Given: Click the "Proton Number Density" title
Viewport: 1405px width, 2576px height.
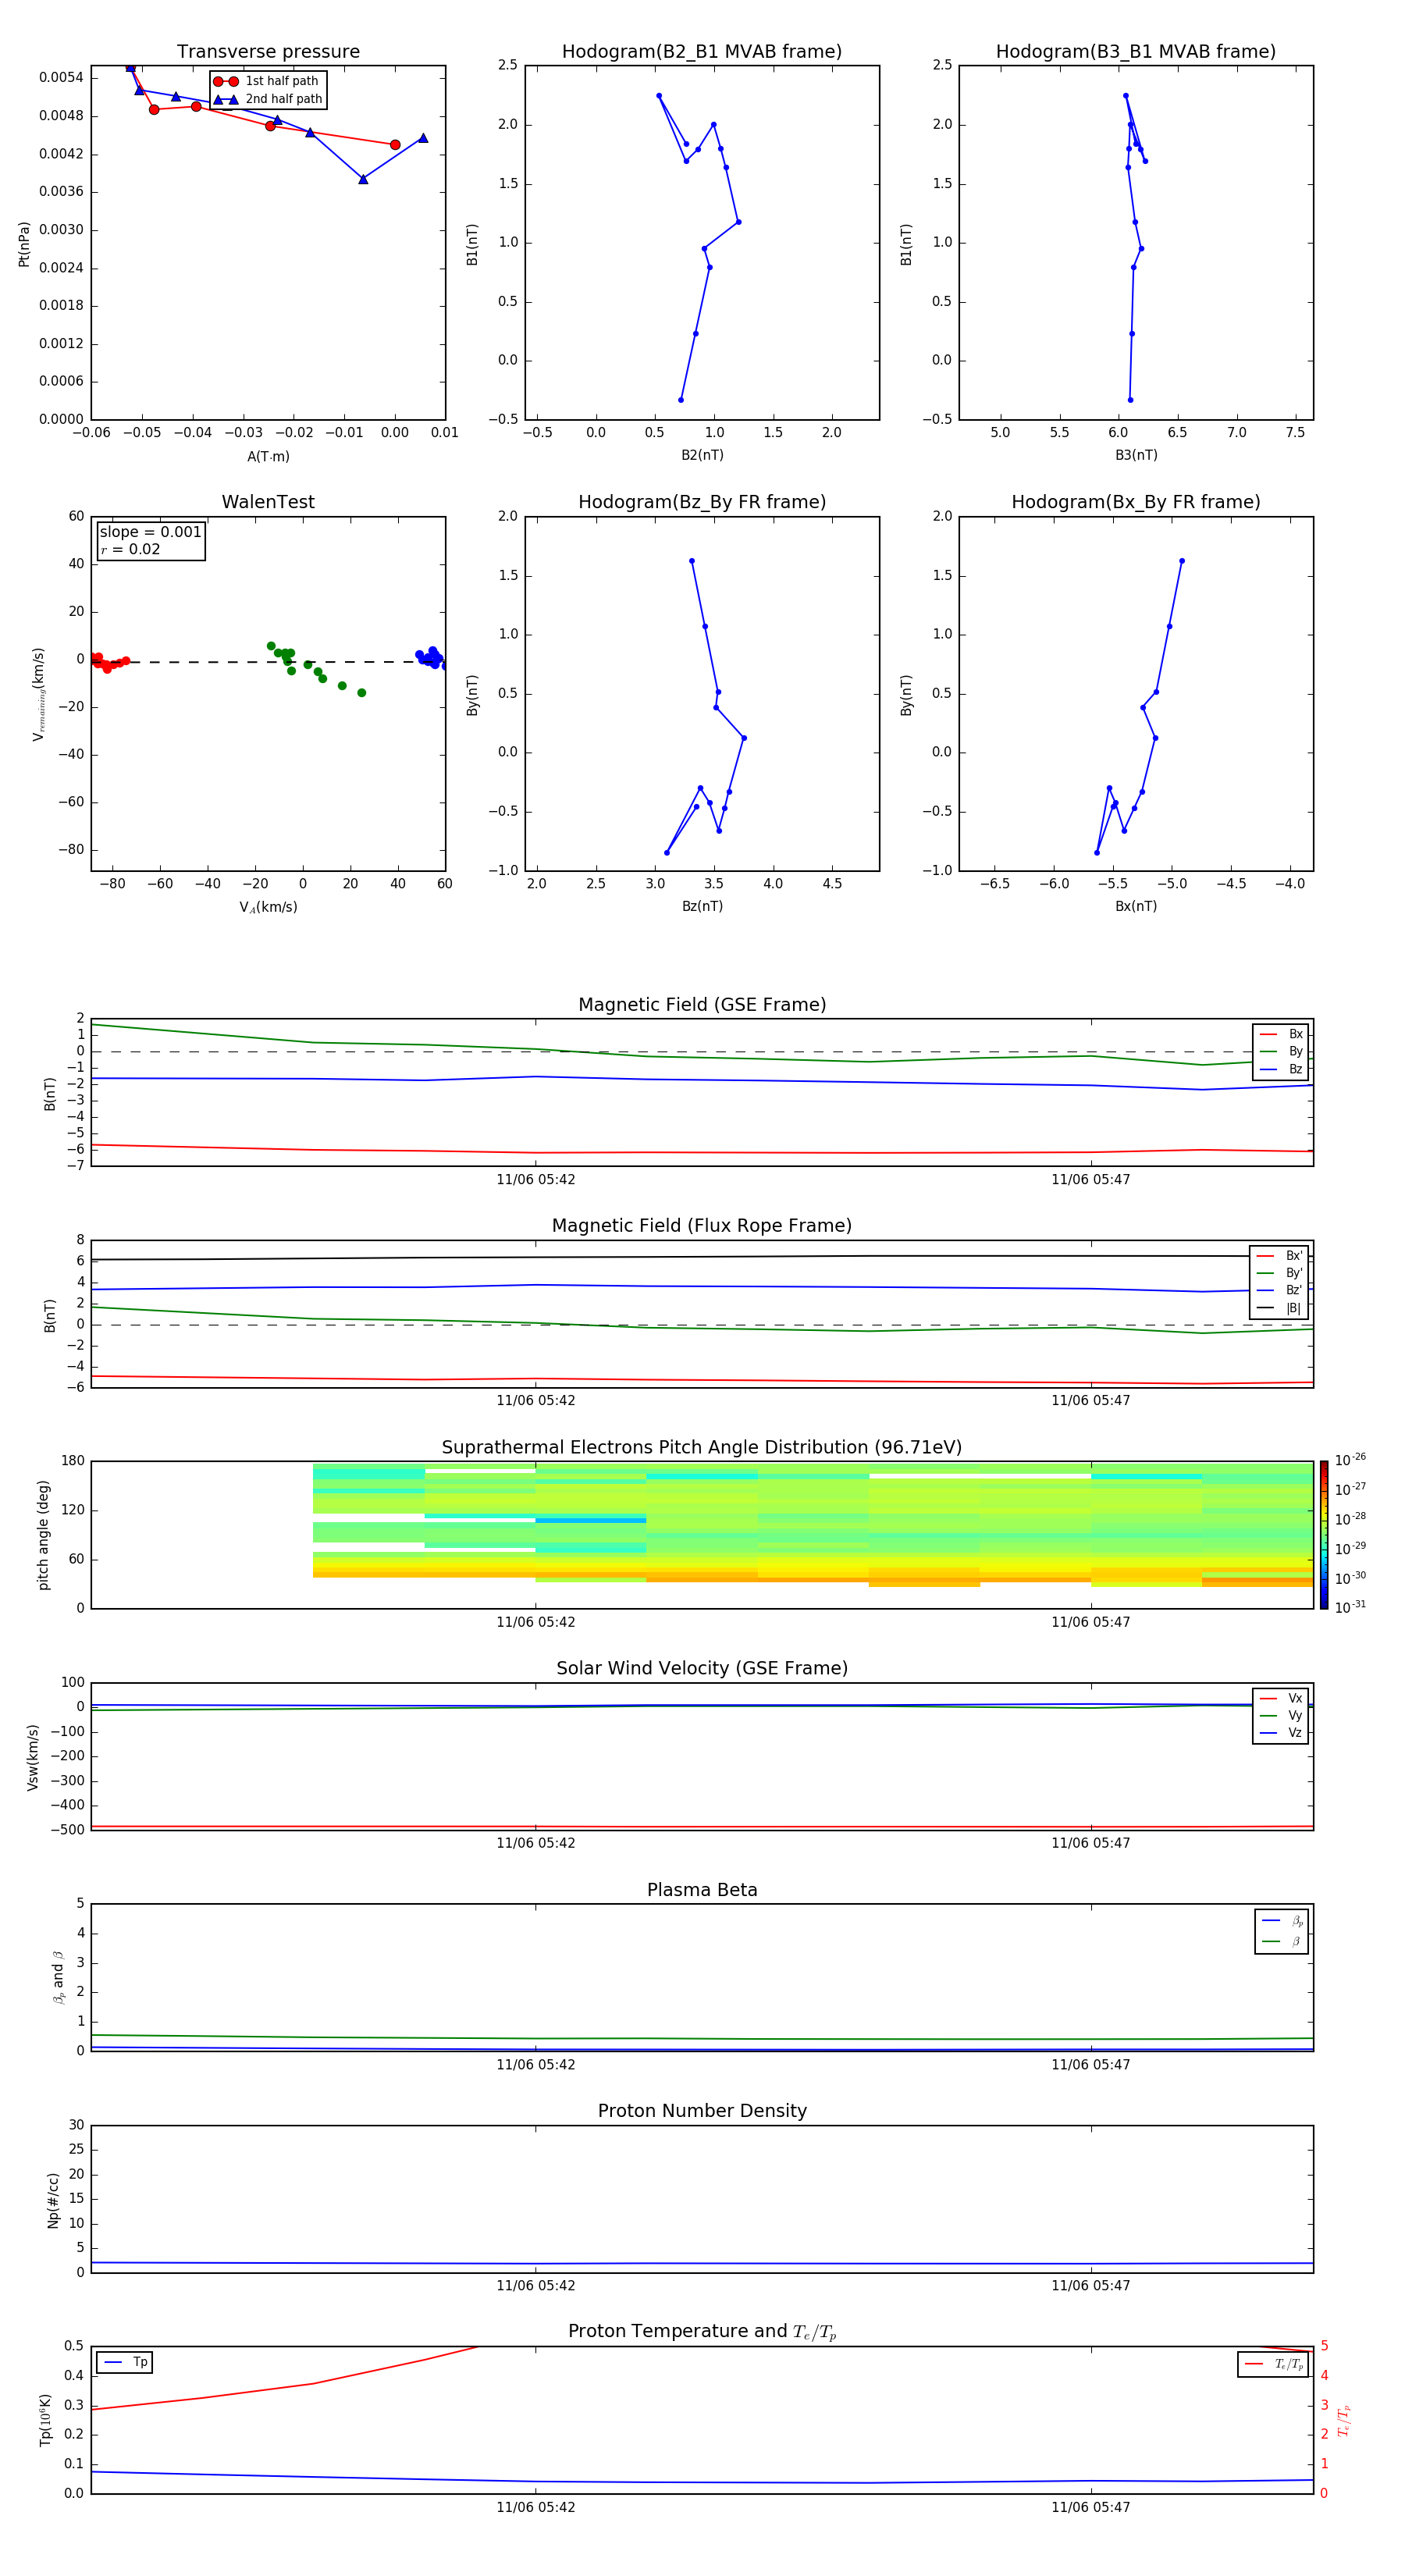Looking at the screenshot, I should pos(702,2111).
